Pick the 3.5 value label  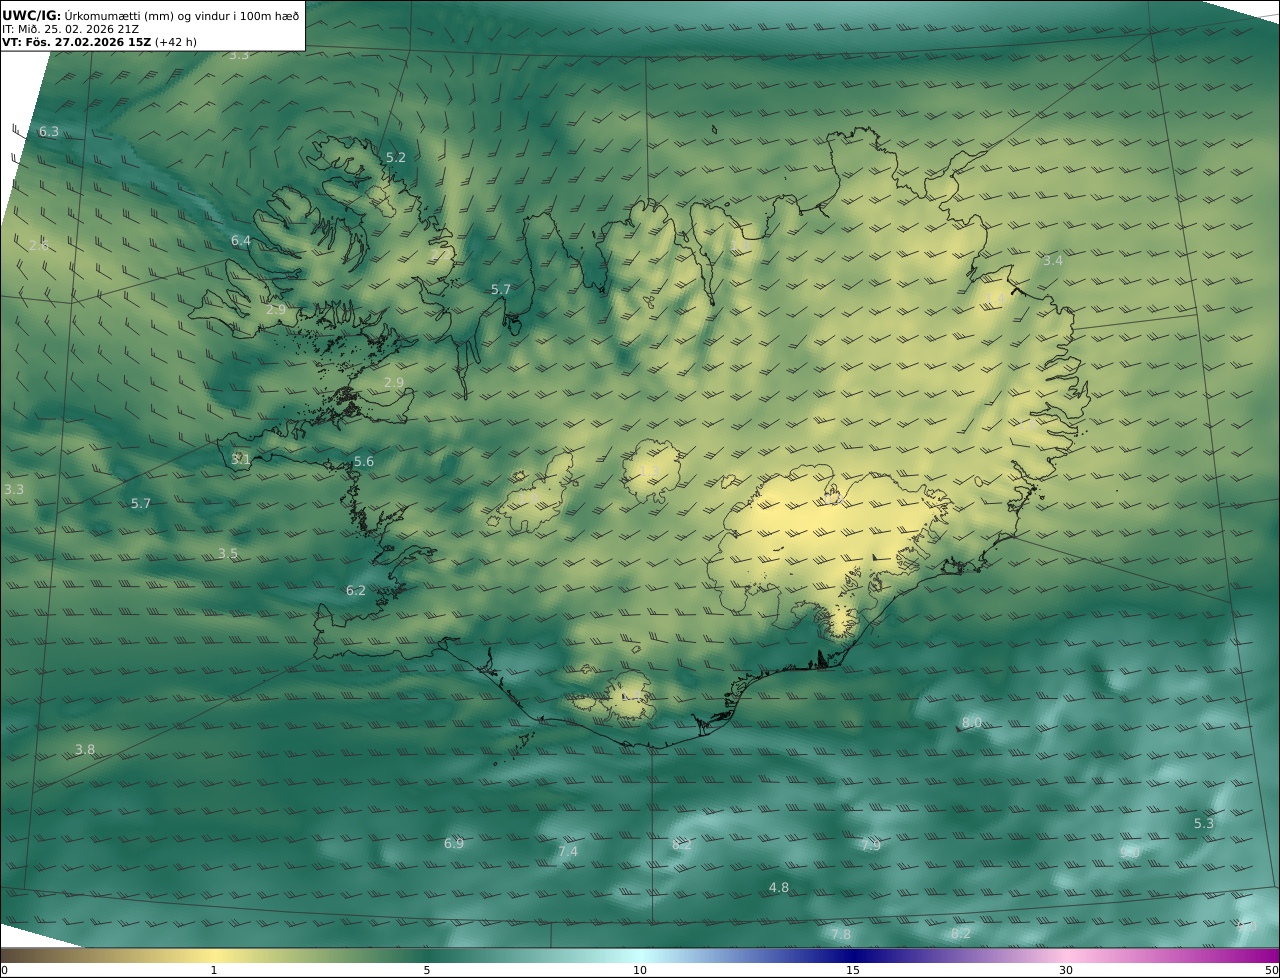[x=228, y=554]
